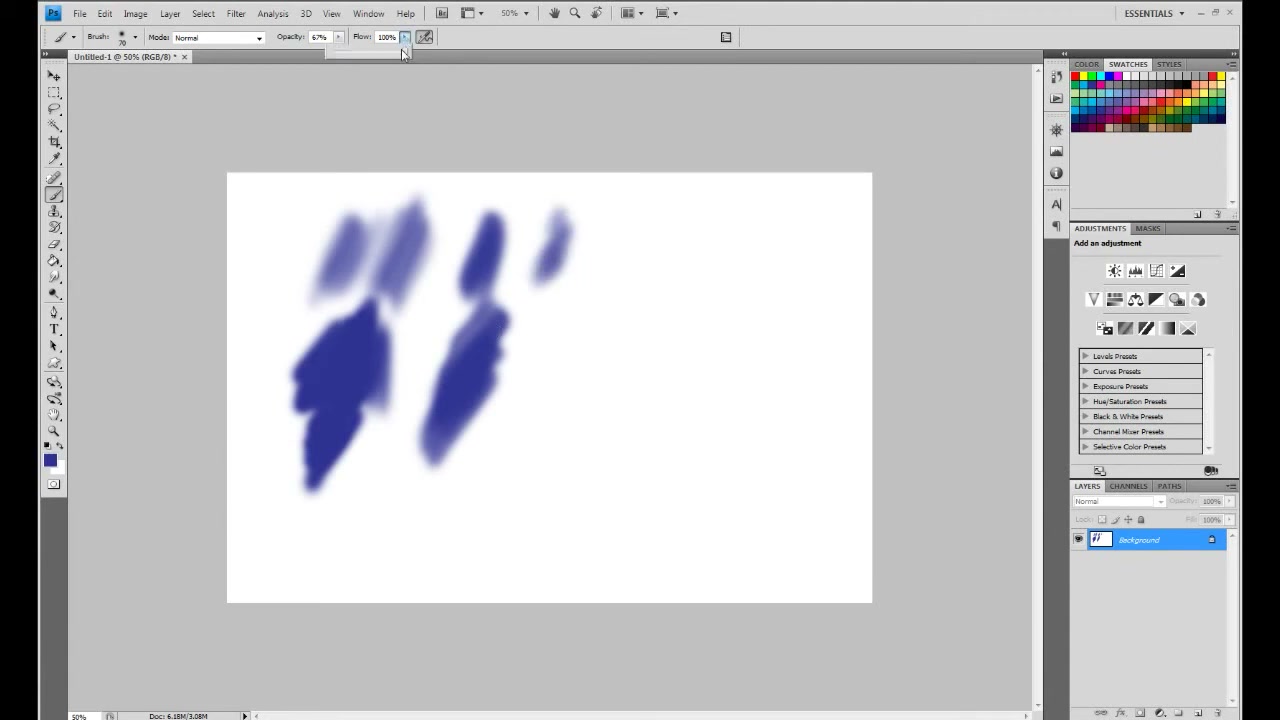This screenshot has height=720, width=1280.
Task: Pick the red swatch in Swatches panel
Action: pyautogui.click(x=1076, y=77)
